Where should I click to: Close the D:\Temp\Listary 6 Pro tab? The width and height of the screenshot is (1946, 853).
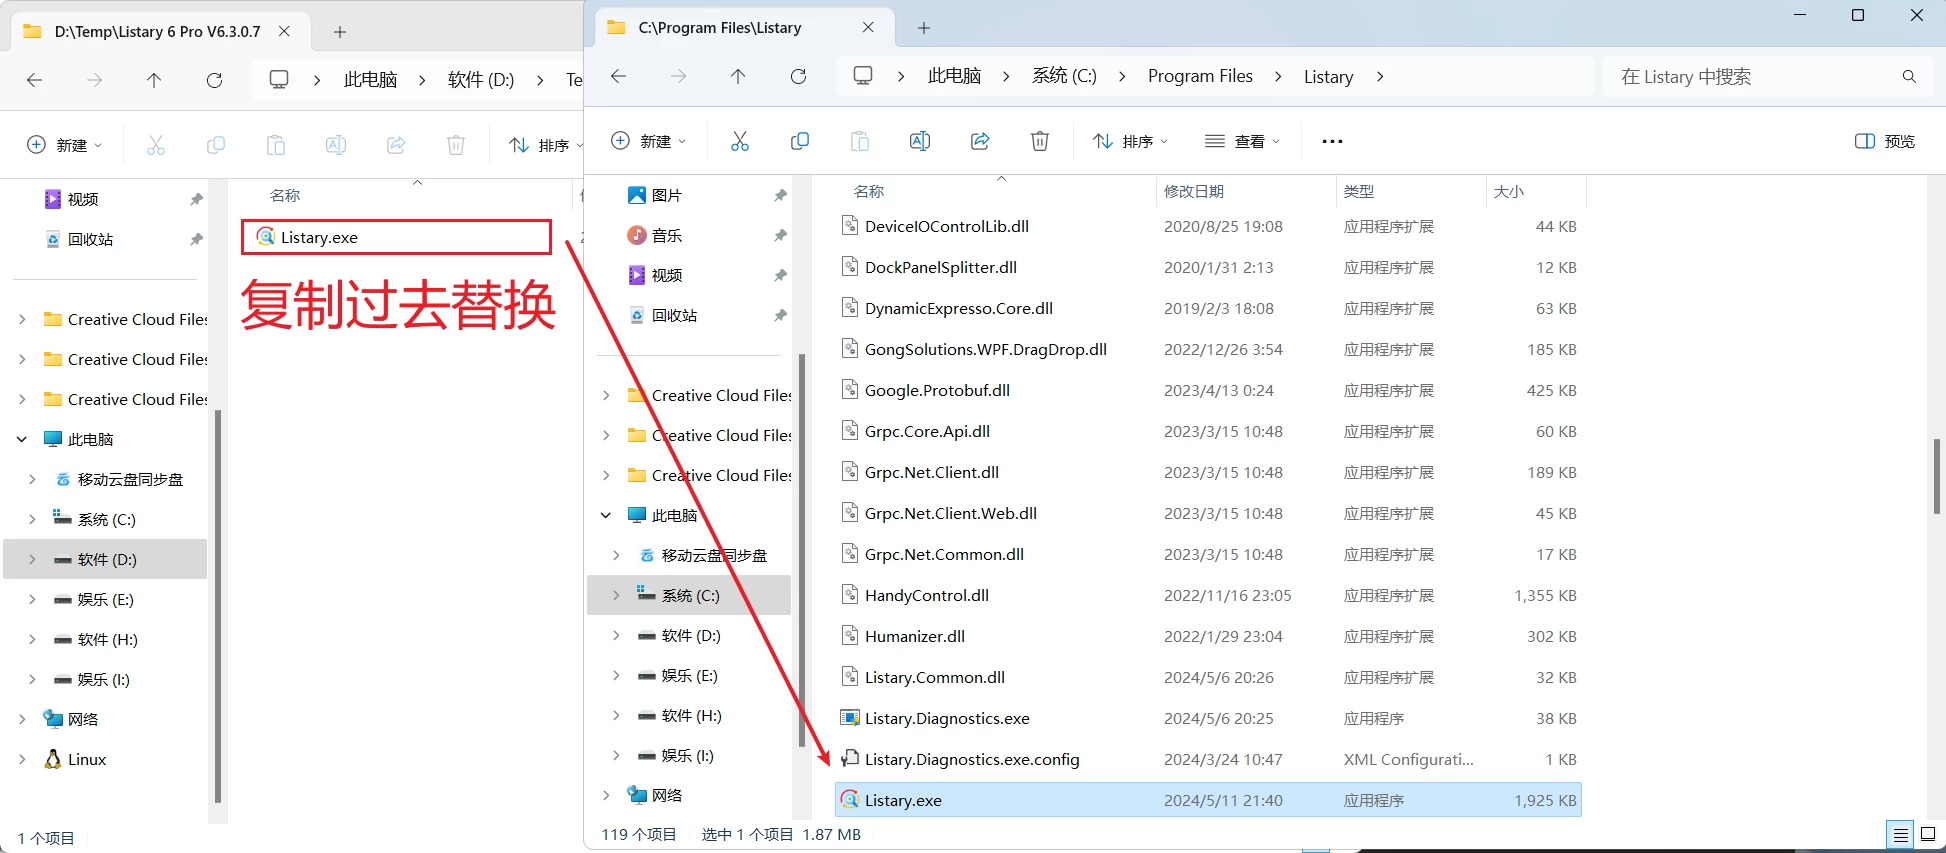click(x=284, y=32)
